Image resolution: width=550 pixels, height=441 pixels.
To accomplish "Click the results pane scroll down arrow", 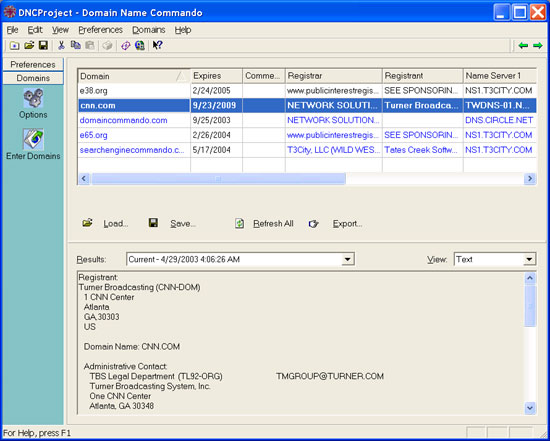I will [530, 408].
